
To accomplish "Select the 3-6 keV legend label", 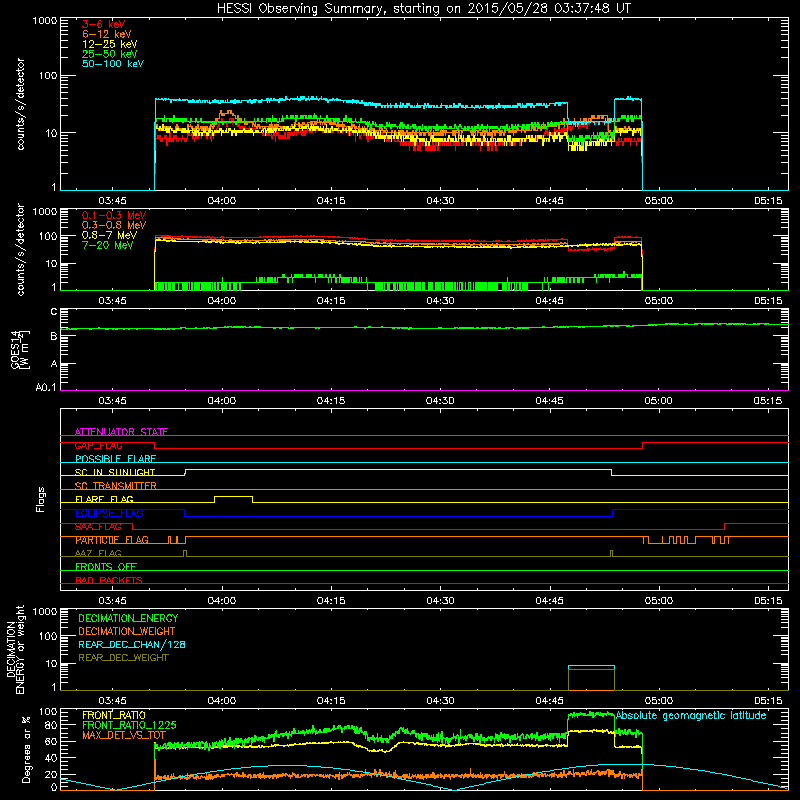I will pos(104,24).
